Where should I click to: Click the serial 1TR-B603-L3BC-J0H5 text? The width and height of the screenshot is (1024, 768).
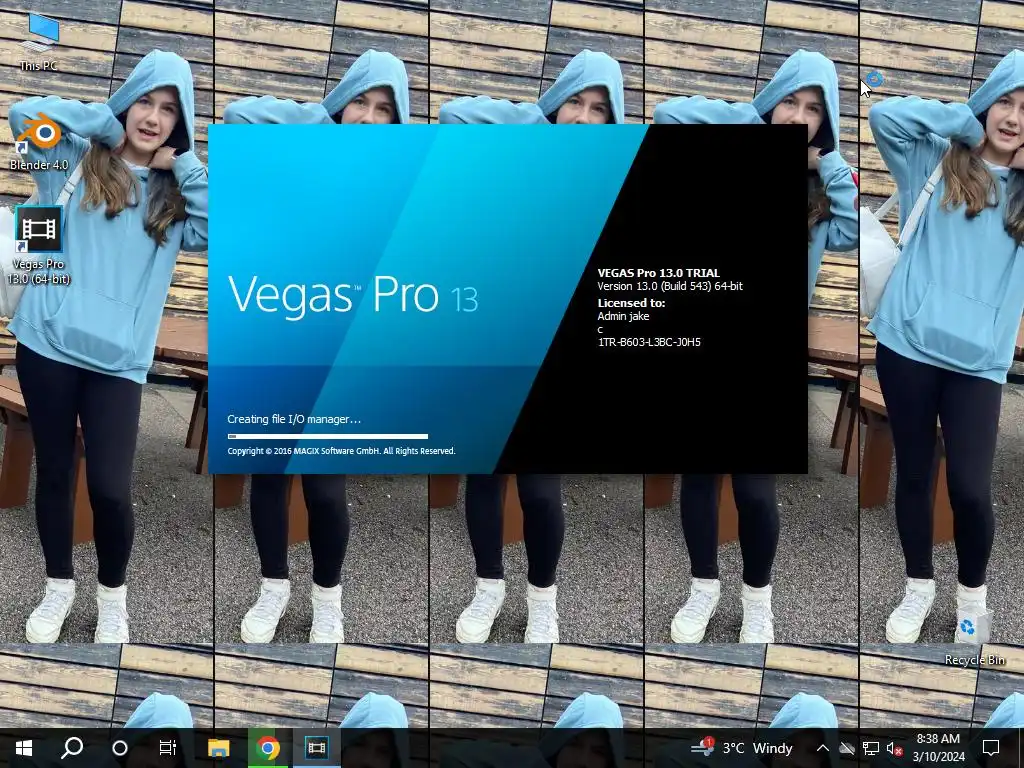649,342
